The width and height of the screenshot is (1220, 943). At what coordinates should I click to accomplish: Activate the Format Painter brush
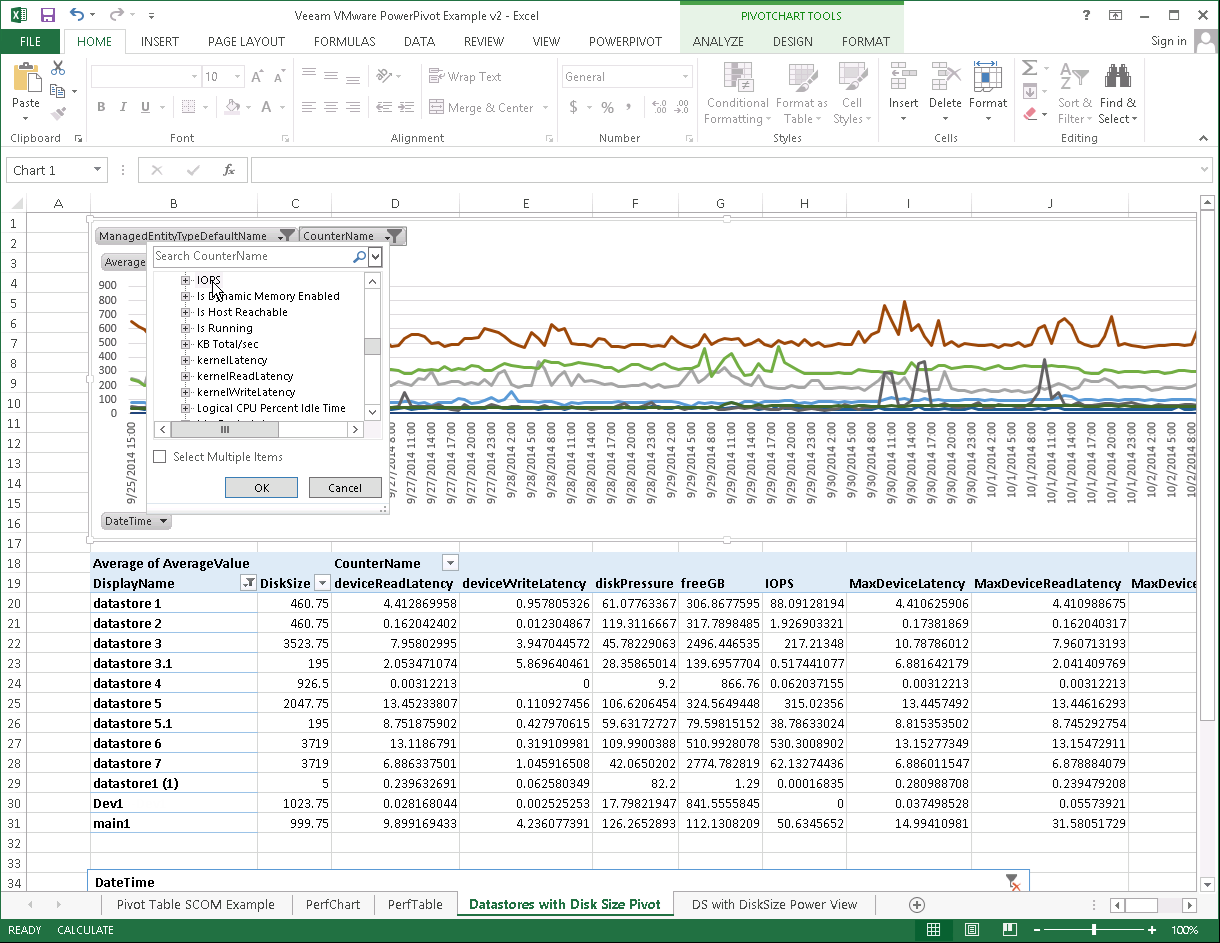[x=58, y=114]
